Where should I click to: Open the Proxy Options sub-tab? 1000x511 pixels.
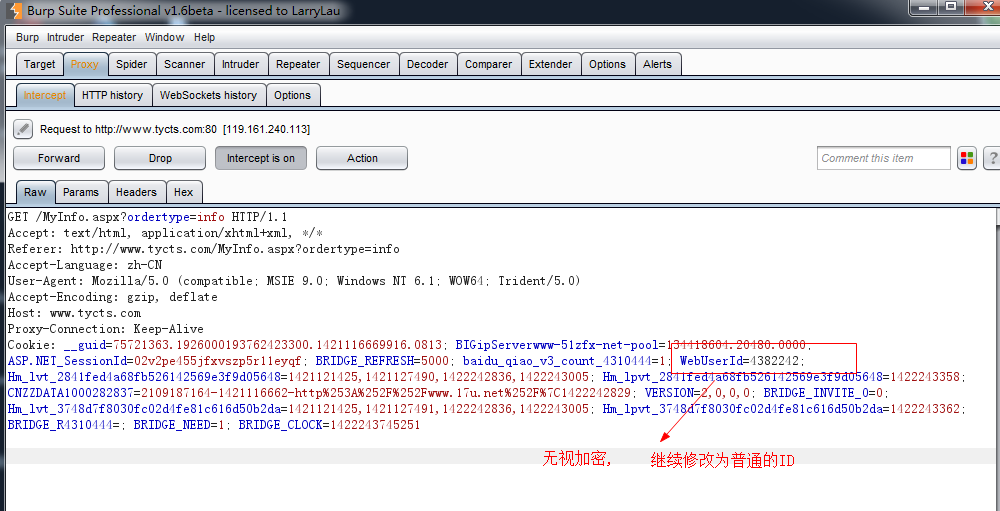(292, 95)
